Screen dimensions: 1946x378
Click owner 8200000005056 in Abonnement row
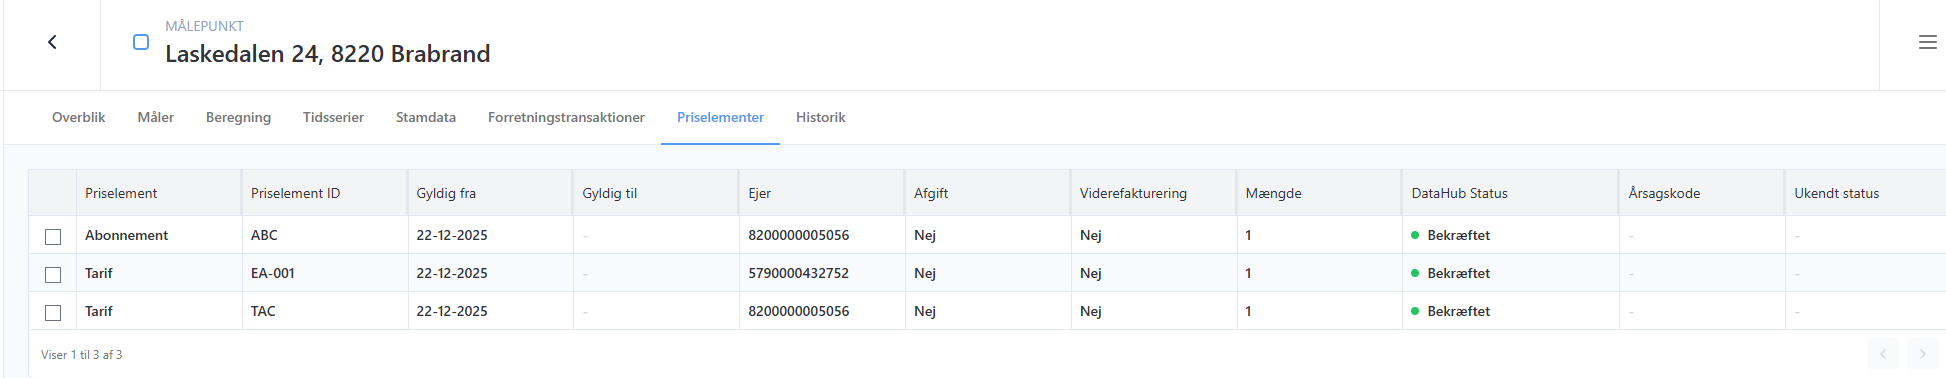coord(798,235)
